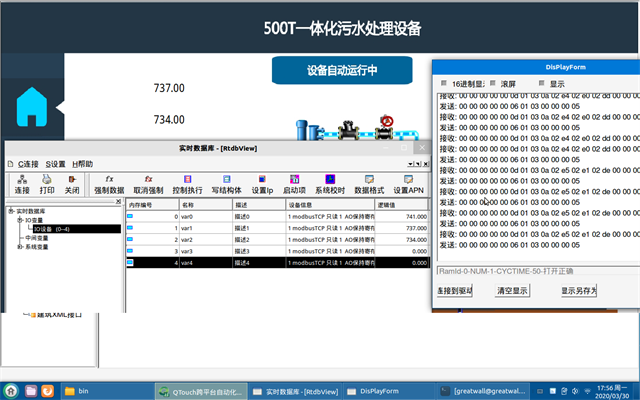Click the 关闭 toolbar icon in RtdbView

72,179
